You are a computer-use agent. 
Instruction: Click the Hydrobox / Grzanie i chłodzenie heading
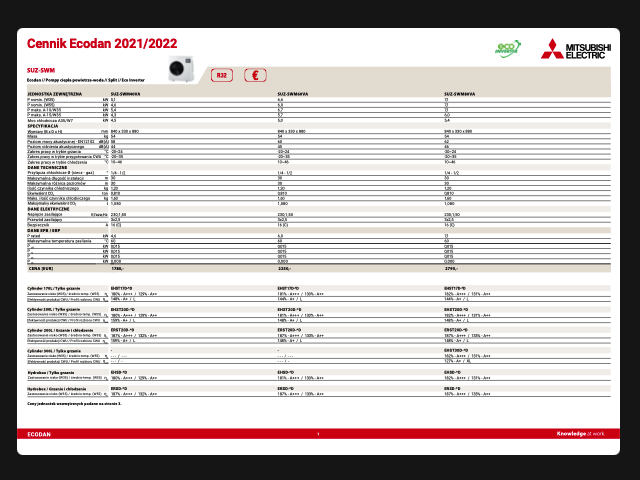[x=57, y=389]
